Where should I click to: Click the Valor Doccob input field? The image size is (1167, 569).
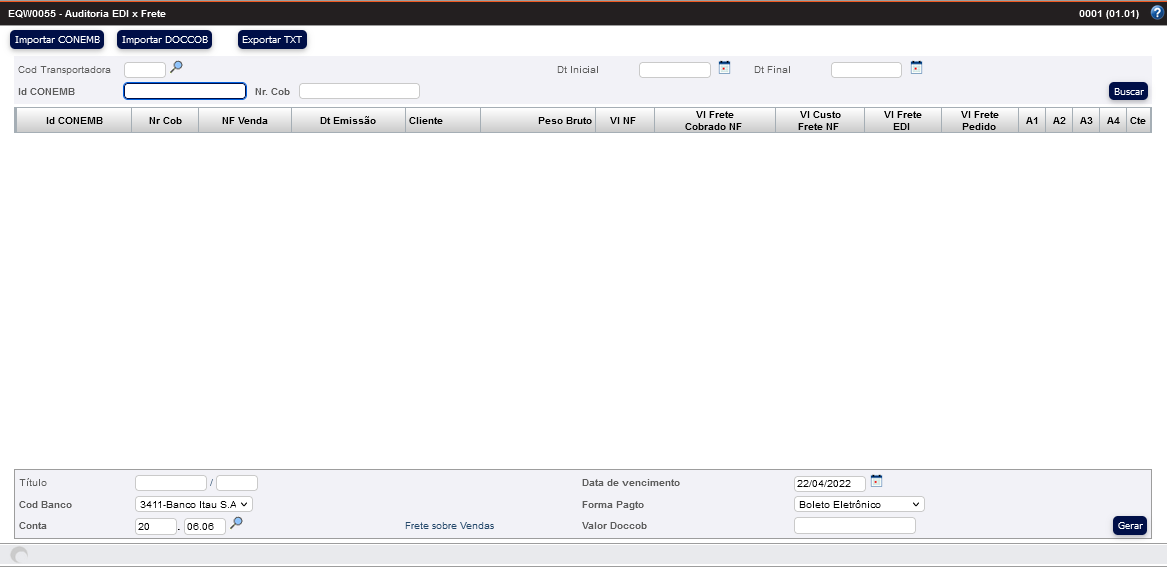click(854, 526)
